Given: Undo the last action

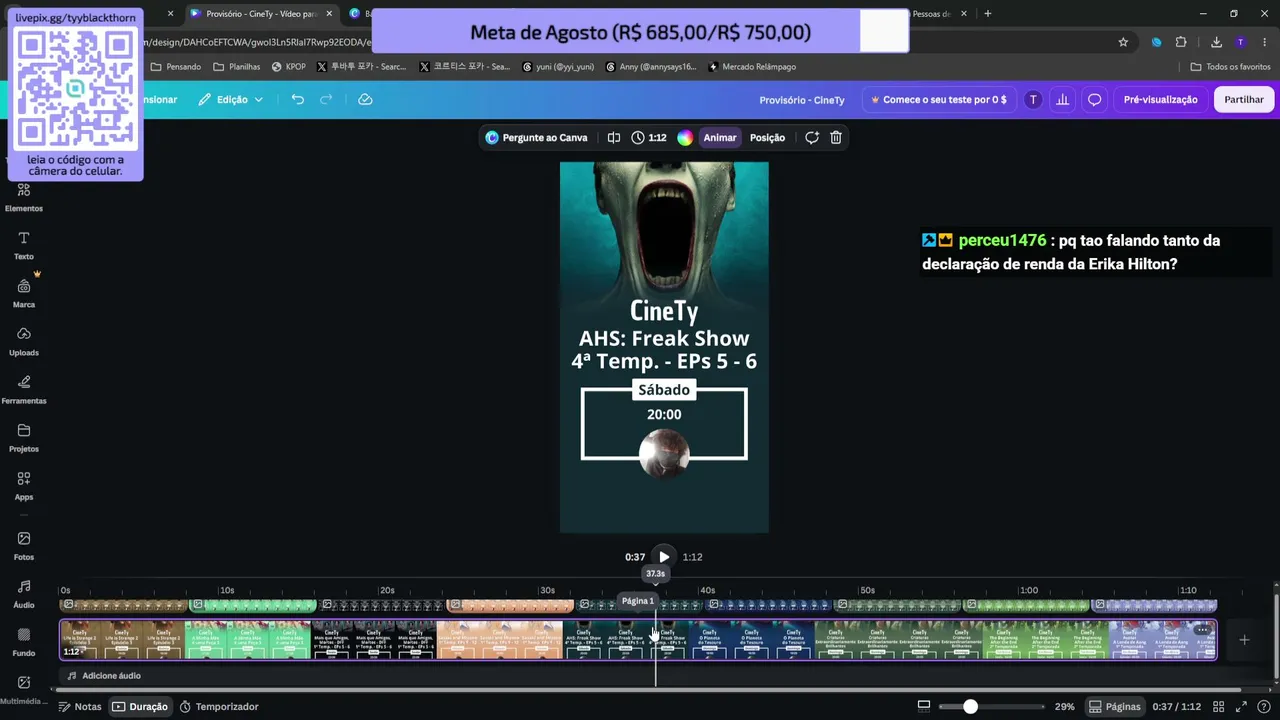Looking at the screenshot, I should (x=297, y=100).
